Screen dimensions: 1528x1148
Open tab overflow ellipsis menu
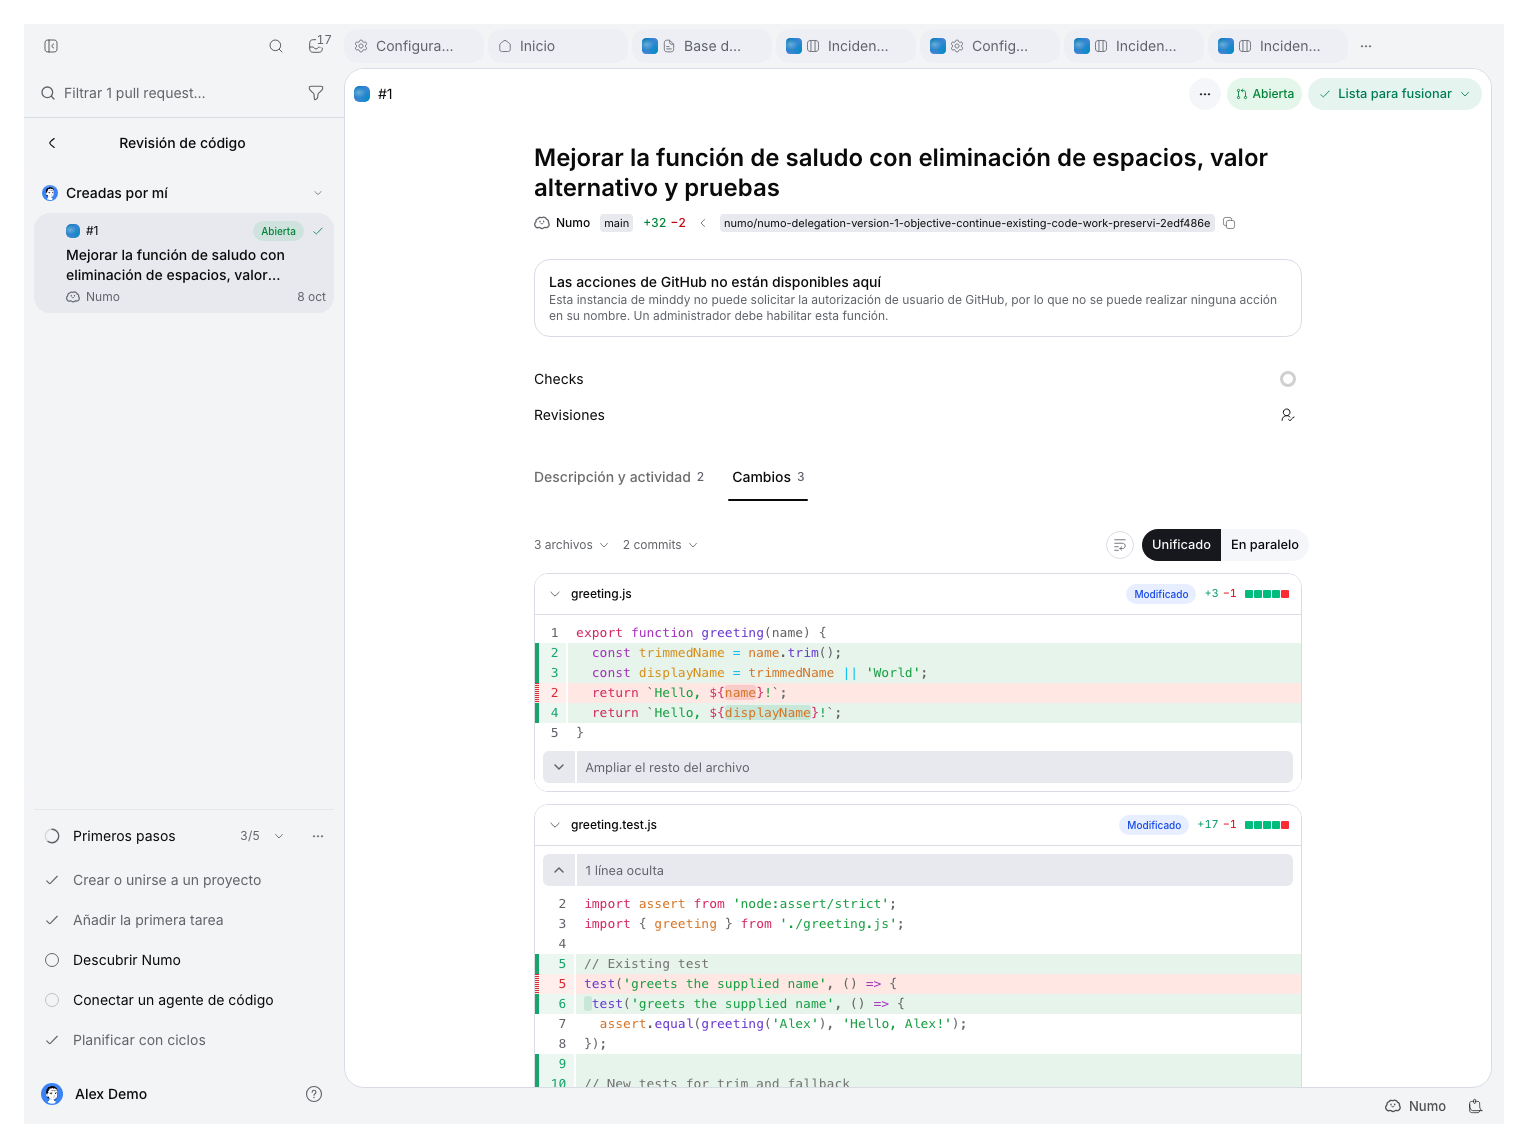tap(1366, 46)
